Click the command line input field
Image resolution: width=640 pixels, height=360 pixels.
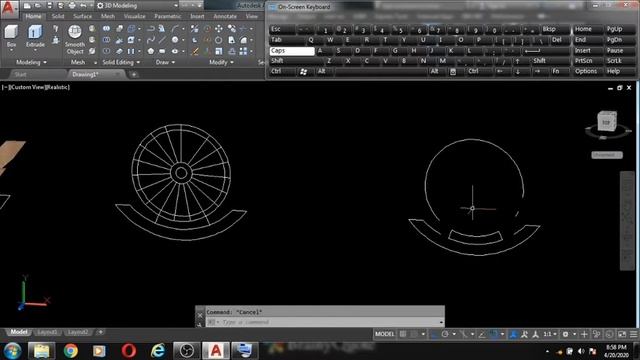324,322
